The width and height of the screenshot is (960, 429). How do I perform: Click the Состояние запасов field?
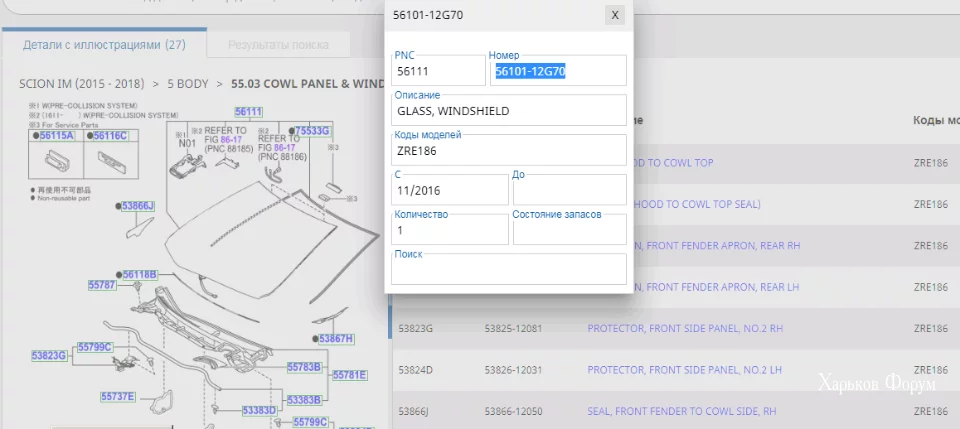click(x=569, y=229)
